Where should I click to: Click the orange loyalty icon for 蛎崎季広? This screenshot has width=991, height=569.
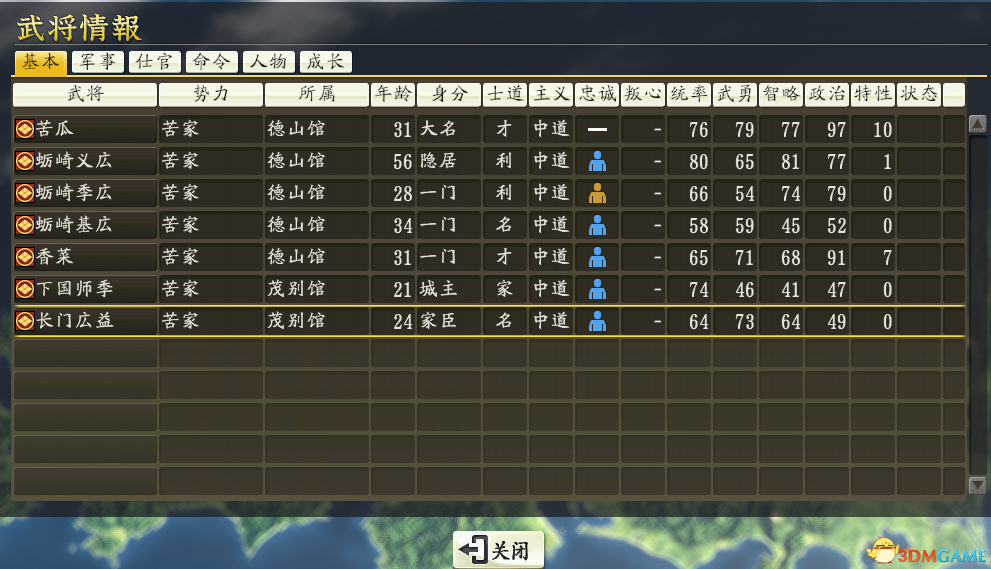[x=597, y=193]
